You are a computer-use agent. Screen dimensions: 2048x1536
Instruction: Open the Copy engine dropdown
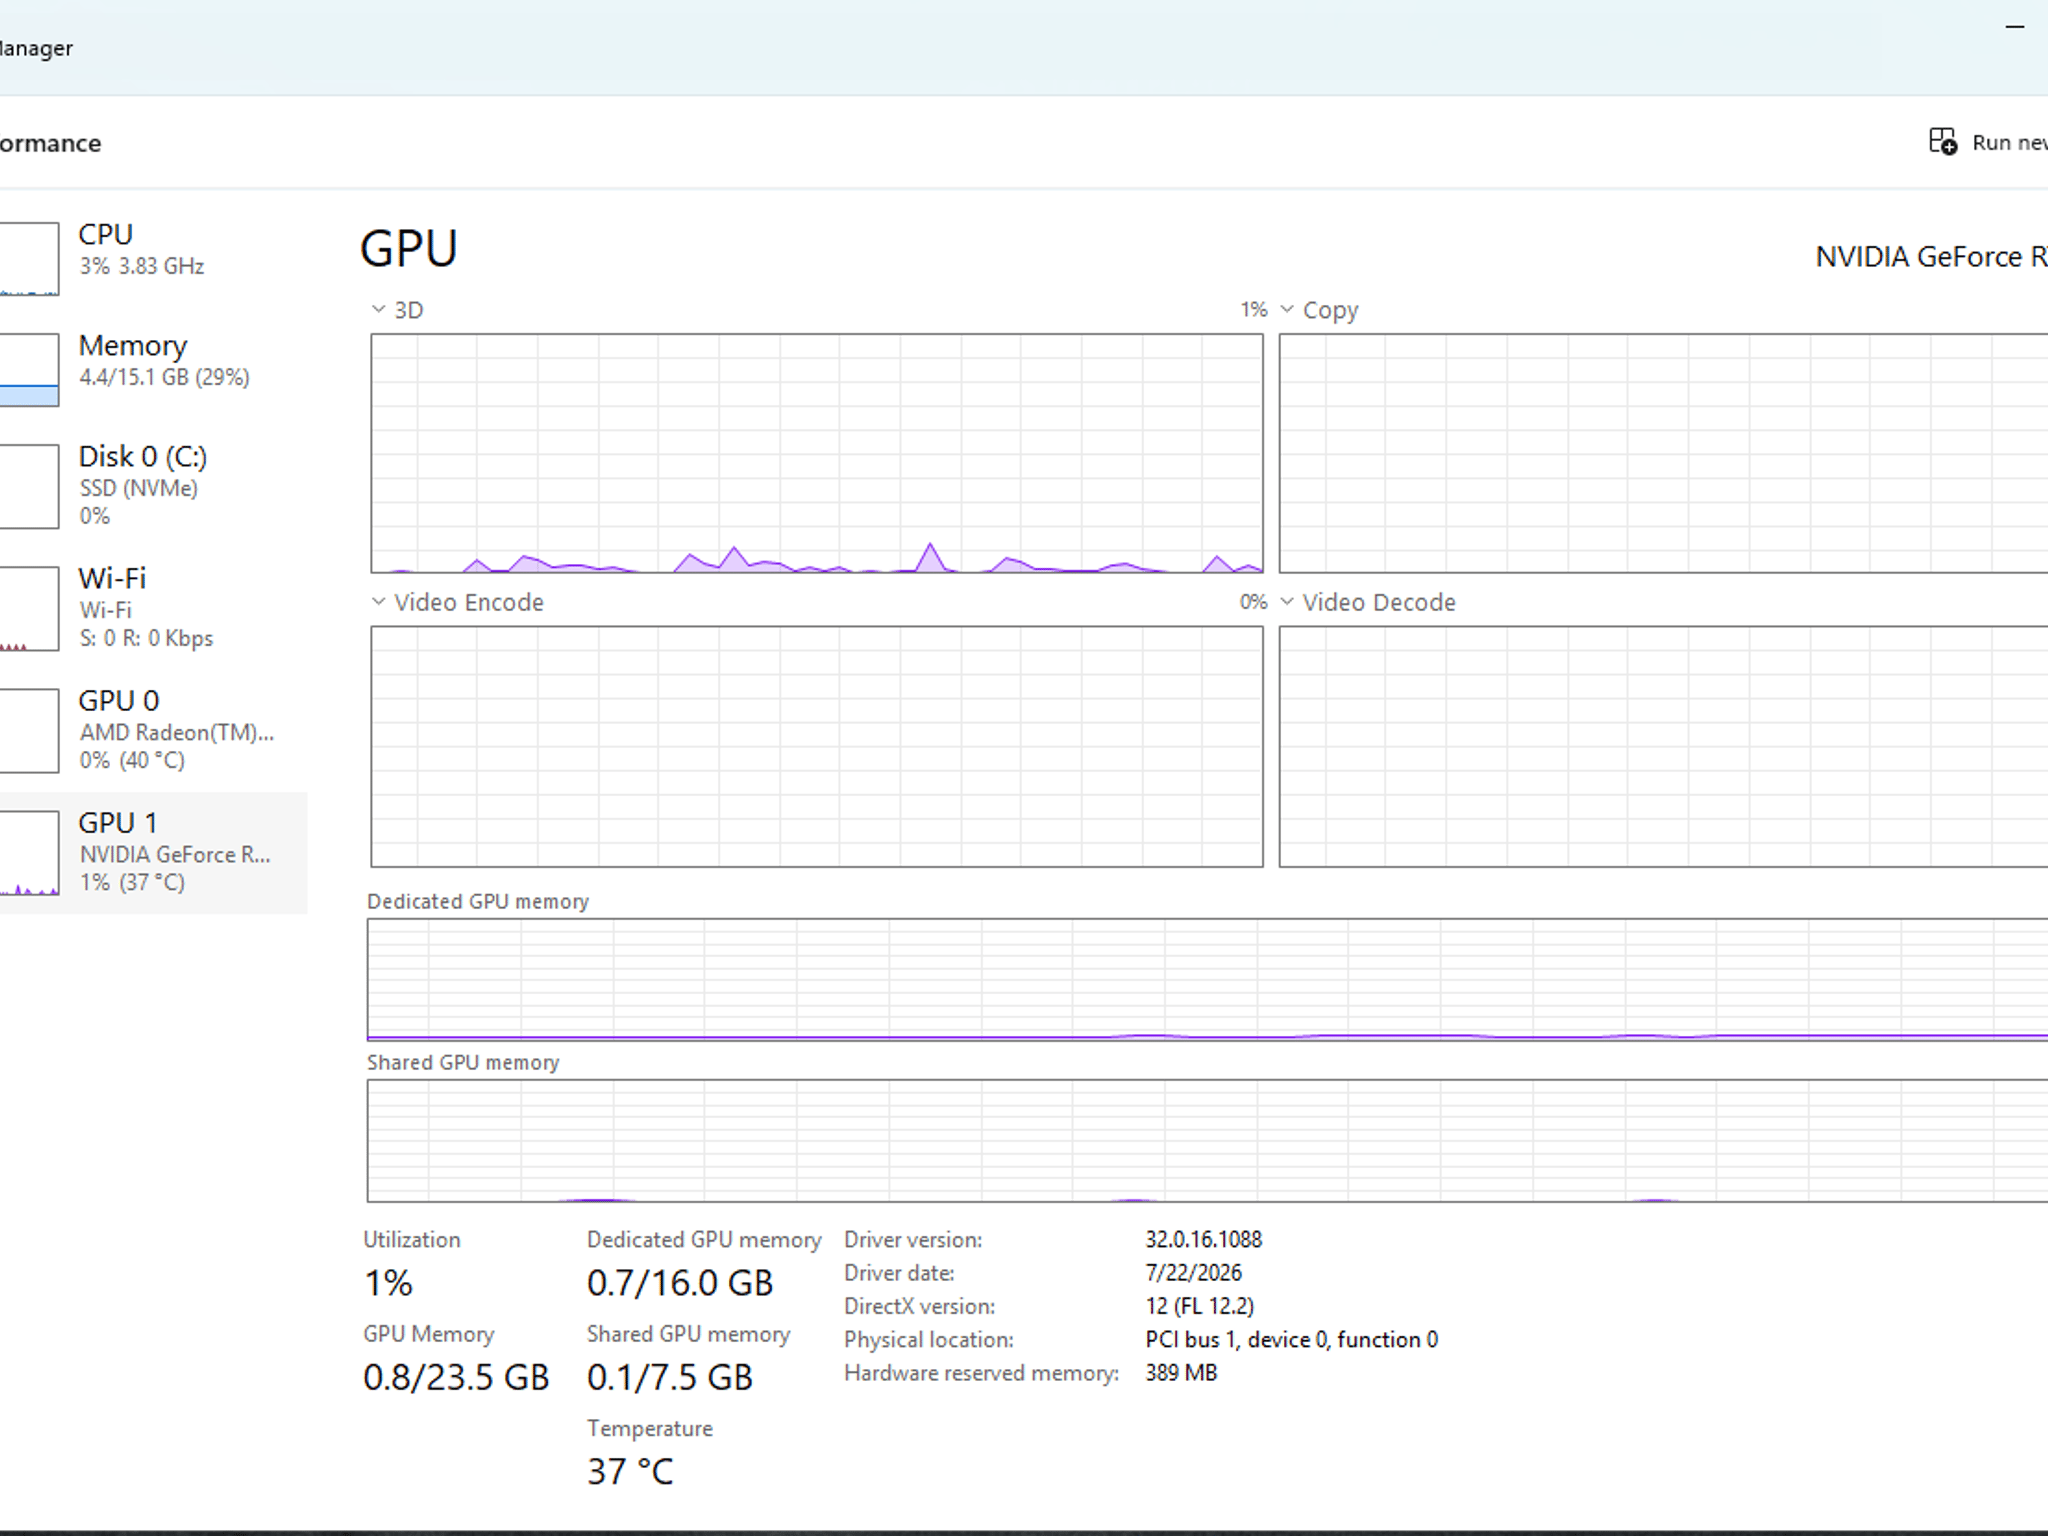click(x=1287, y=310)
